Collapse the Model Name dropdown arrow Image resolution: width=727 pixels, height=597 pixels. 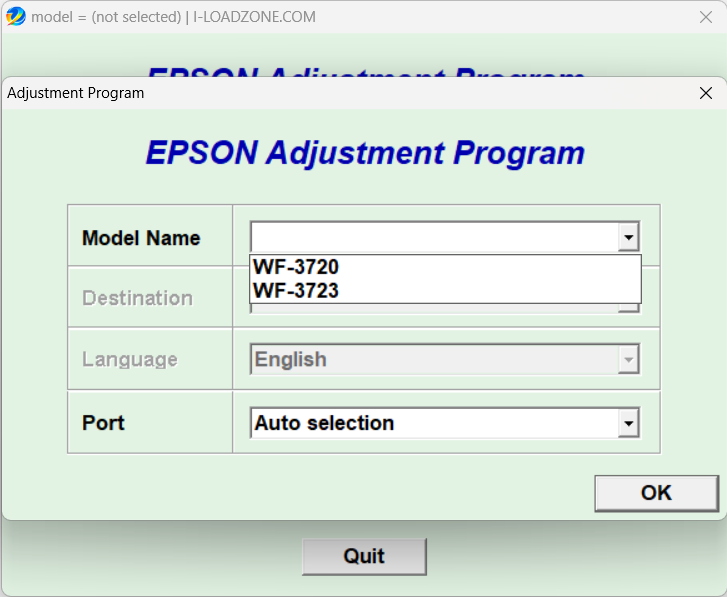(x=628, y=237)
